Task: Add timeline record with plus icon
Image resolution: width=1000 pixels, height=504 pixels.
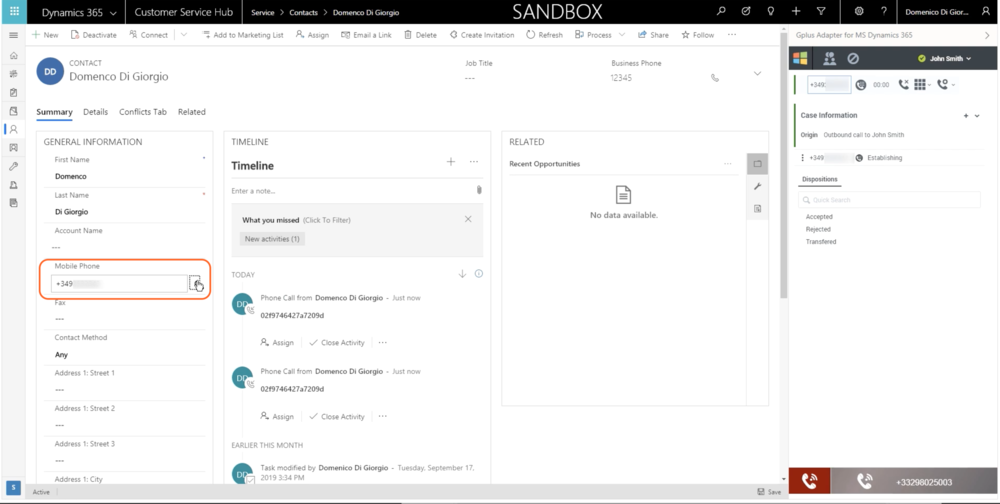Action: [451, 162]
